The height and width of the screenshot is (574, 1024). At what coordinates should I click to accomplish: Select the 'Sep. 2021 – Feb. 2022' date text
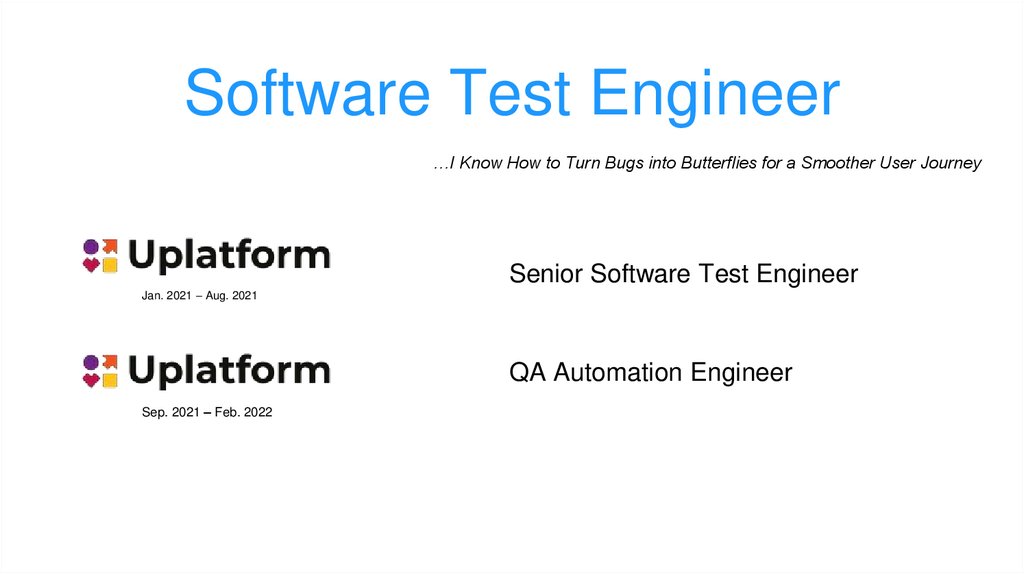point(207,411)
